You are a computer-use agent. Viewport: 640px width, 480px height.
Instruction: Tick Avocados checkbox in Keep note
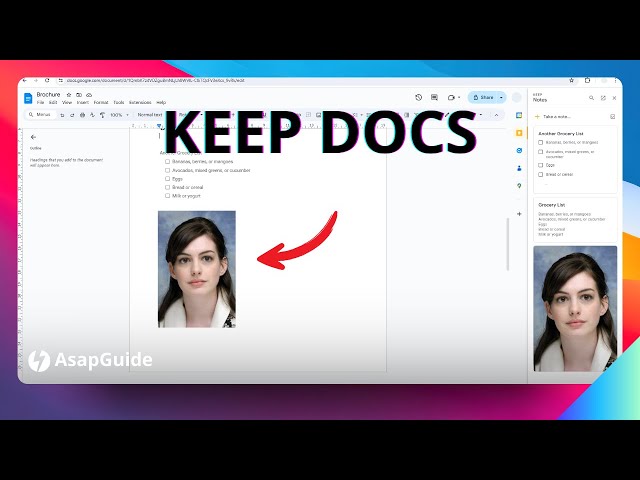540,152
